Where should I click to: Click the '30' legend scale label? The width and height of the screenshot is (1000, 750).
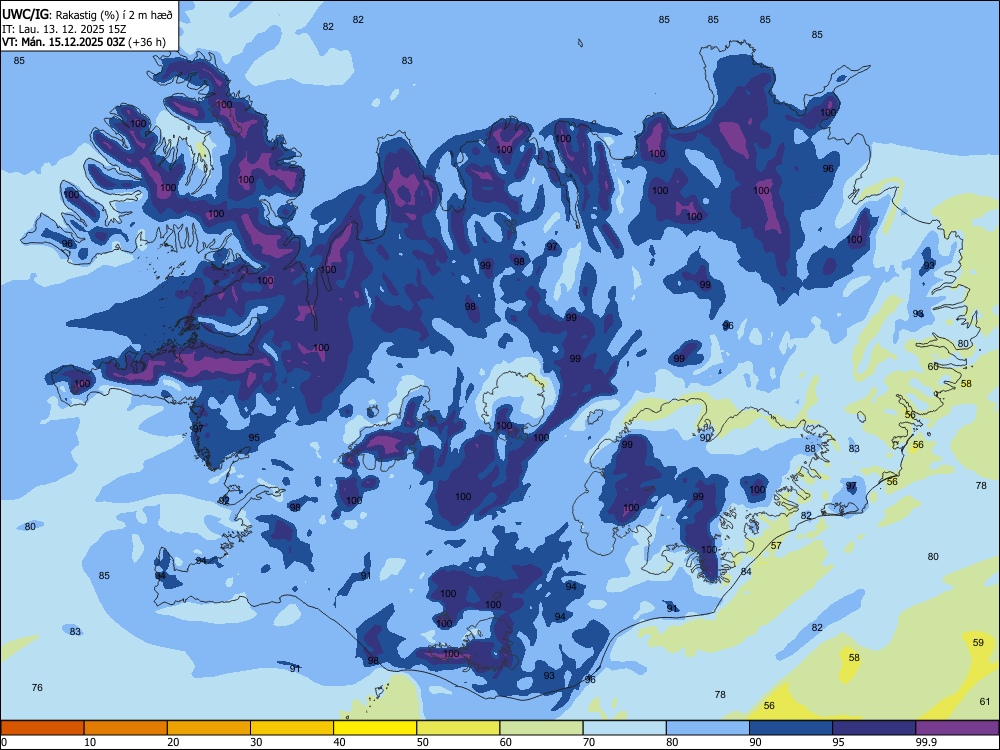pyautogui.click(x=256, y=742)
